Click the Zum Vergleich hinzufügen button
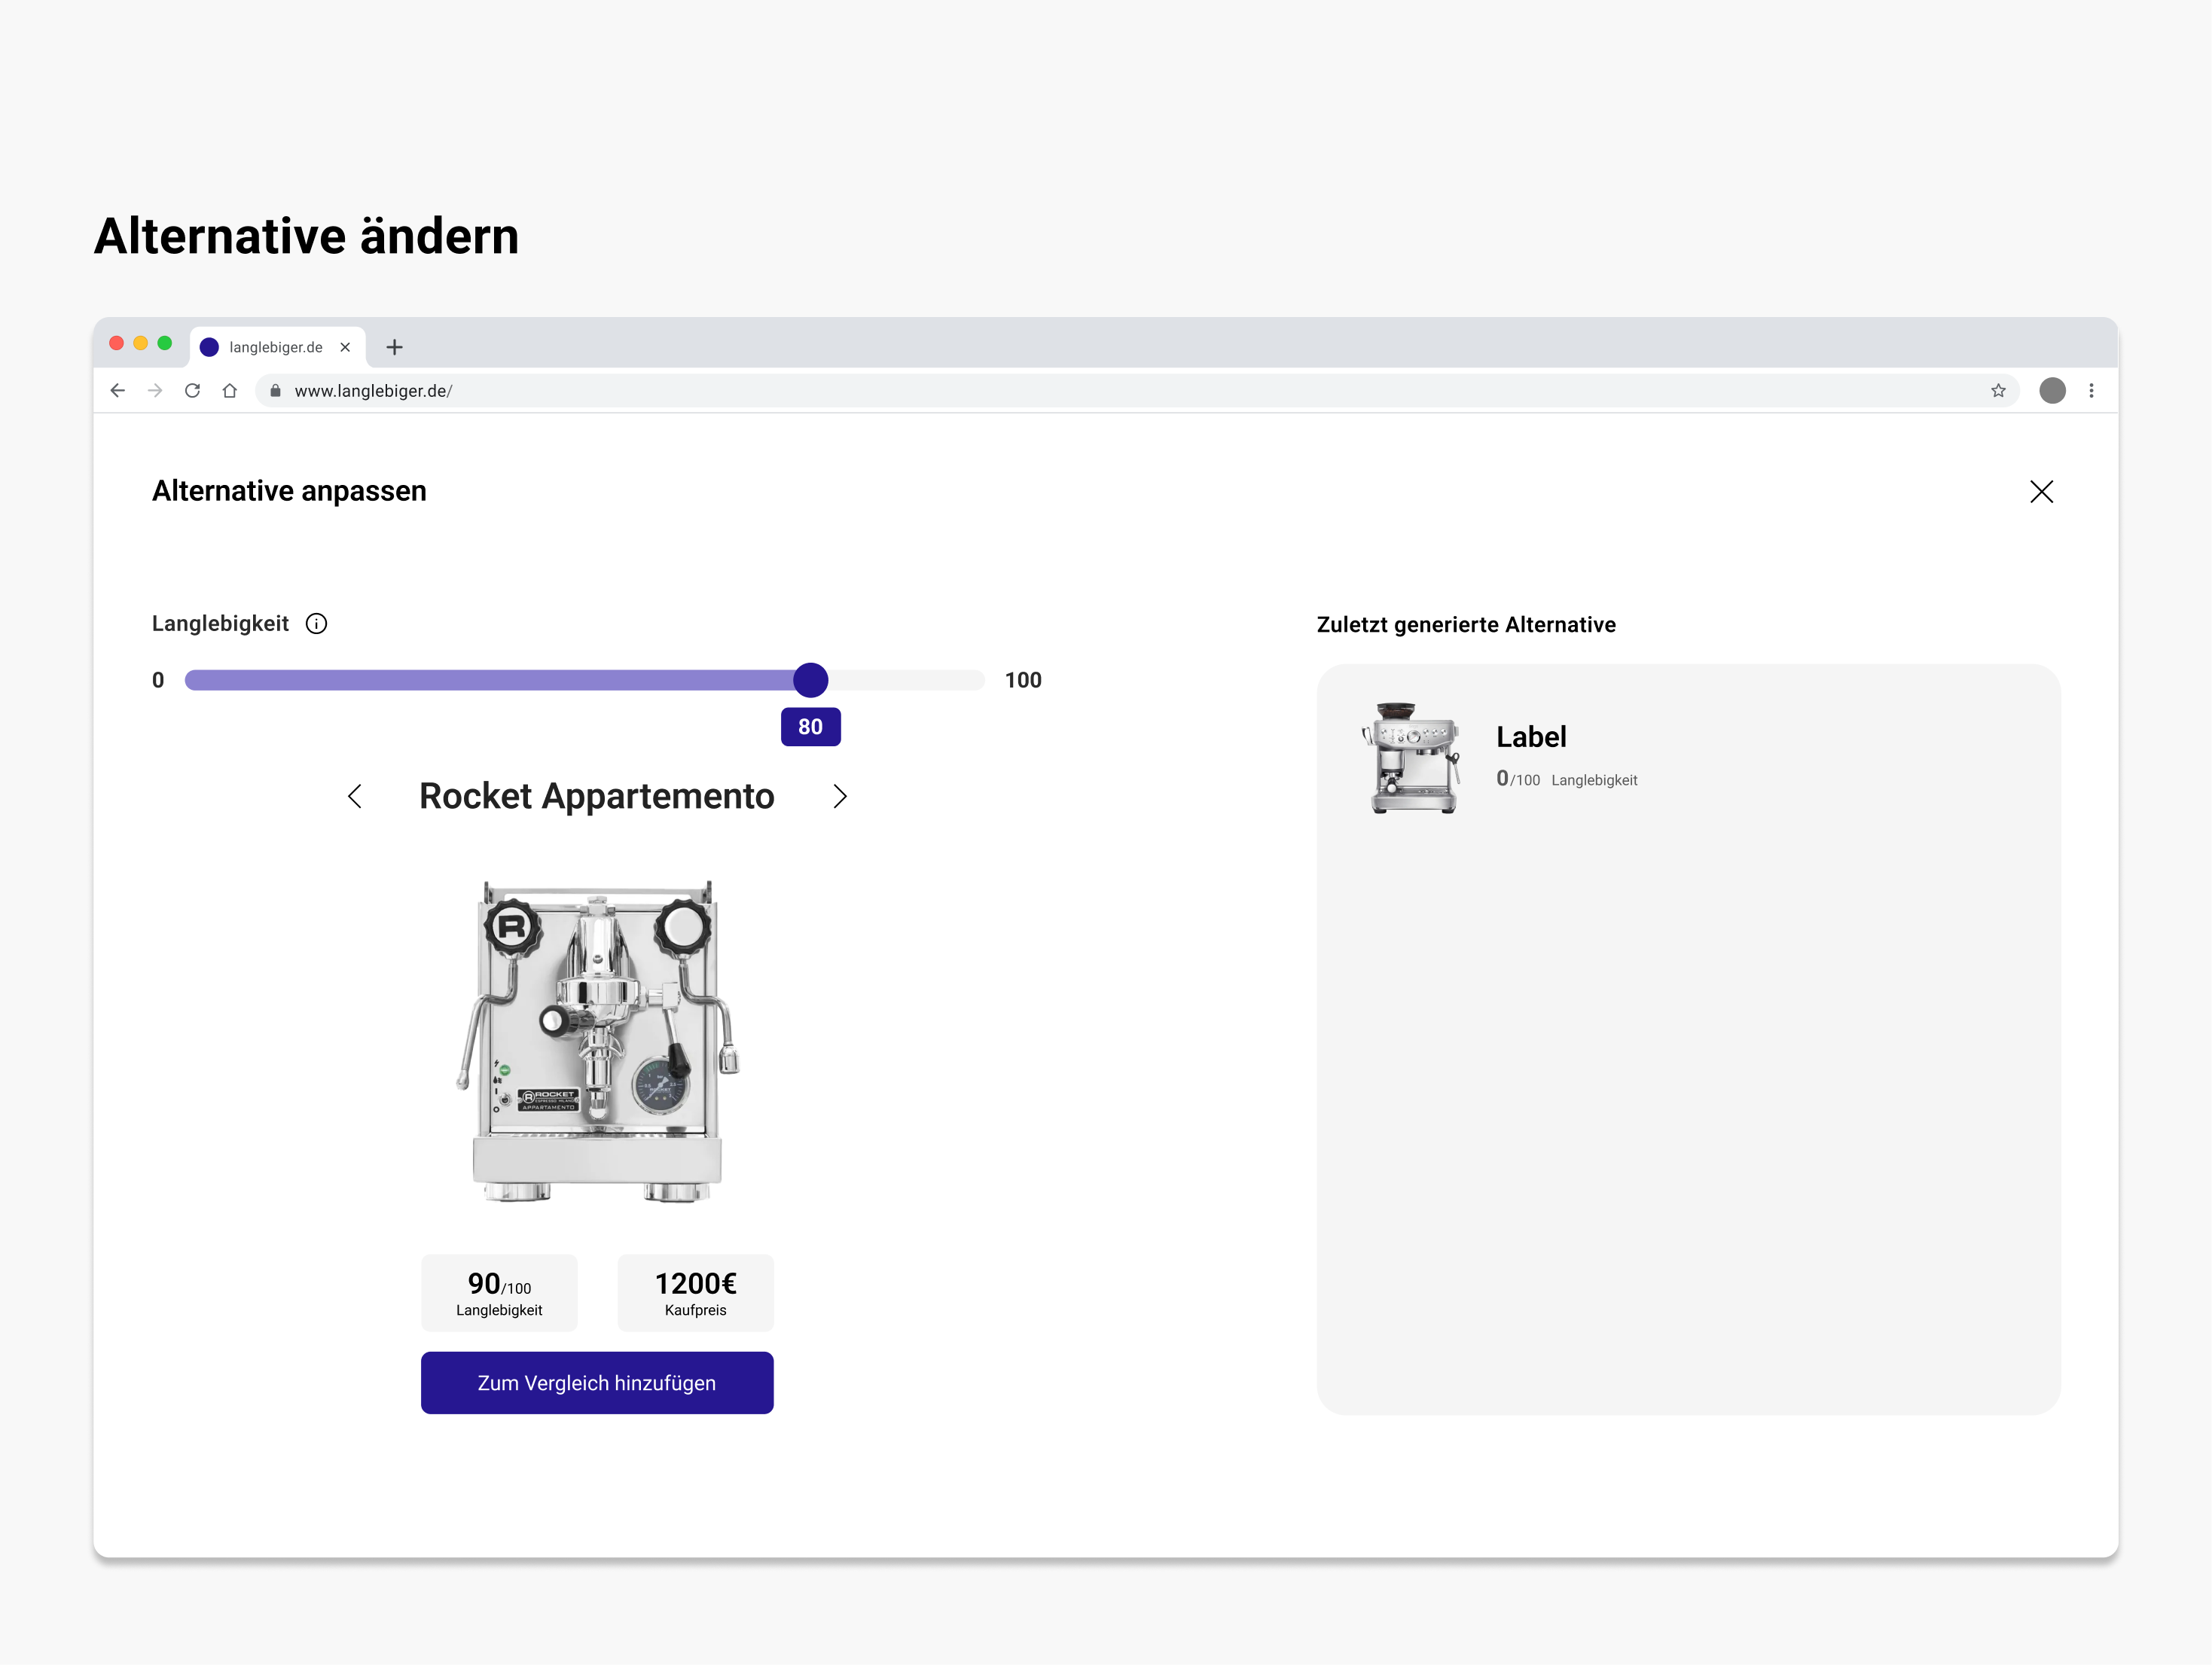Screen dimensions: 2212x1665 597,1383
